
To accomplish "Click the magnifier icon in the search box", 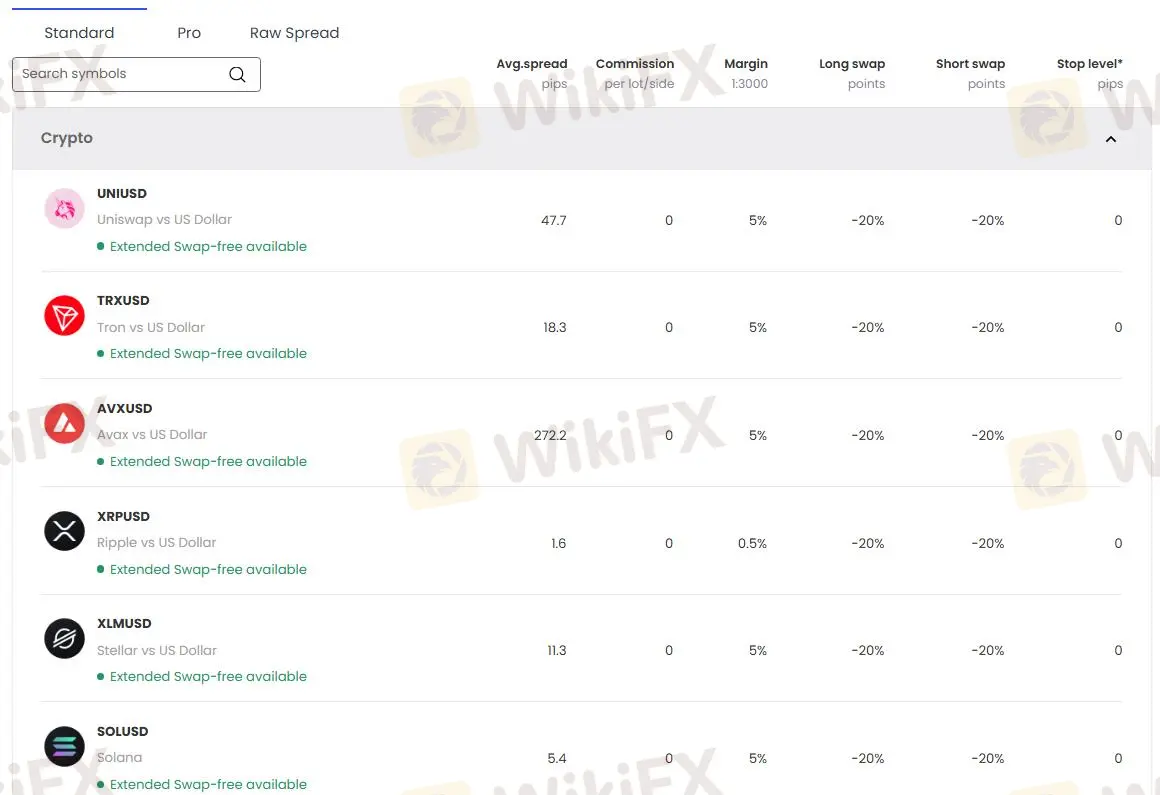I will (237, 74).
